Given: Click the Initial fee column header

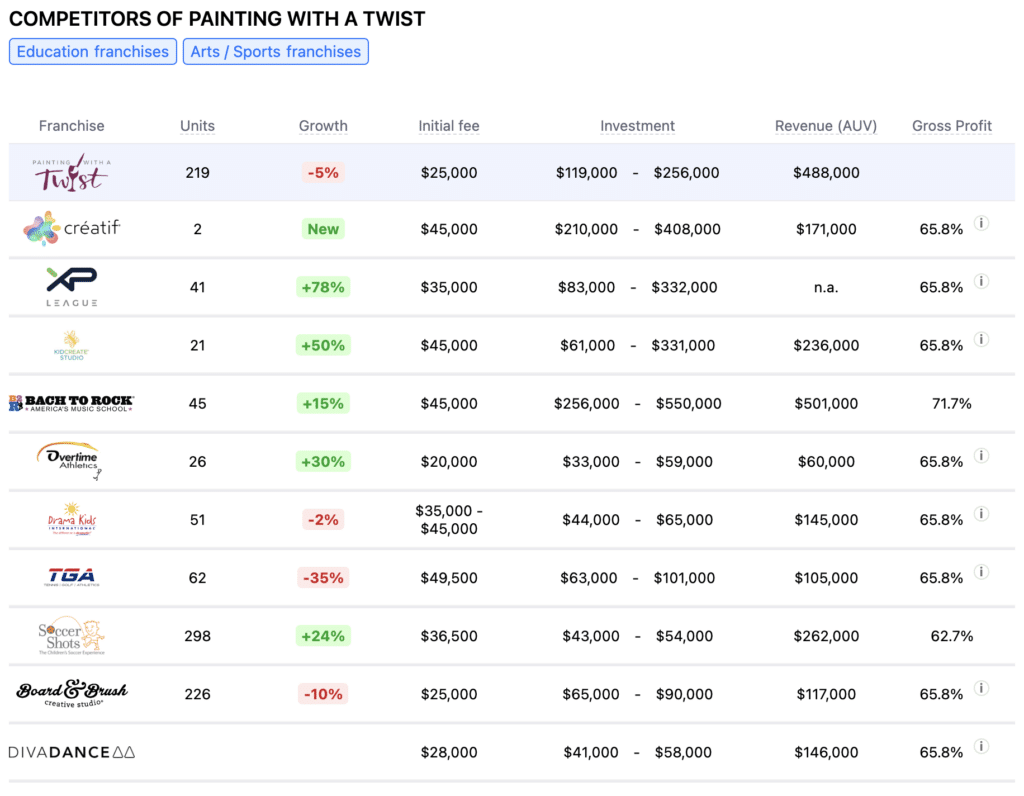Looking at the screenshot, I should (449, 125).
